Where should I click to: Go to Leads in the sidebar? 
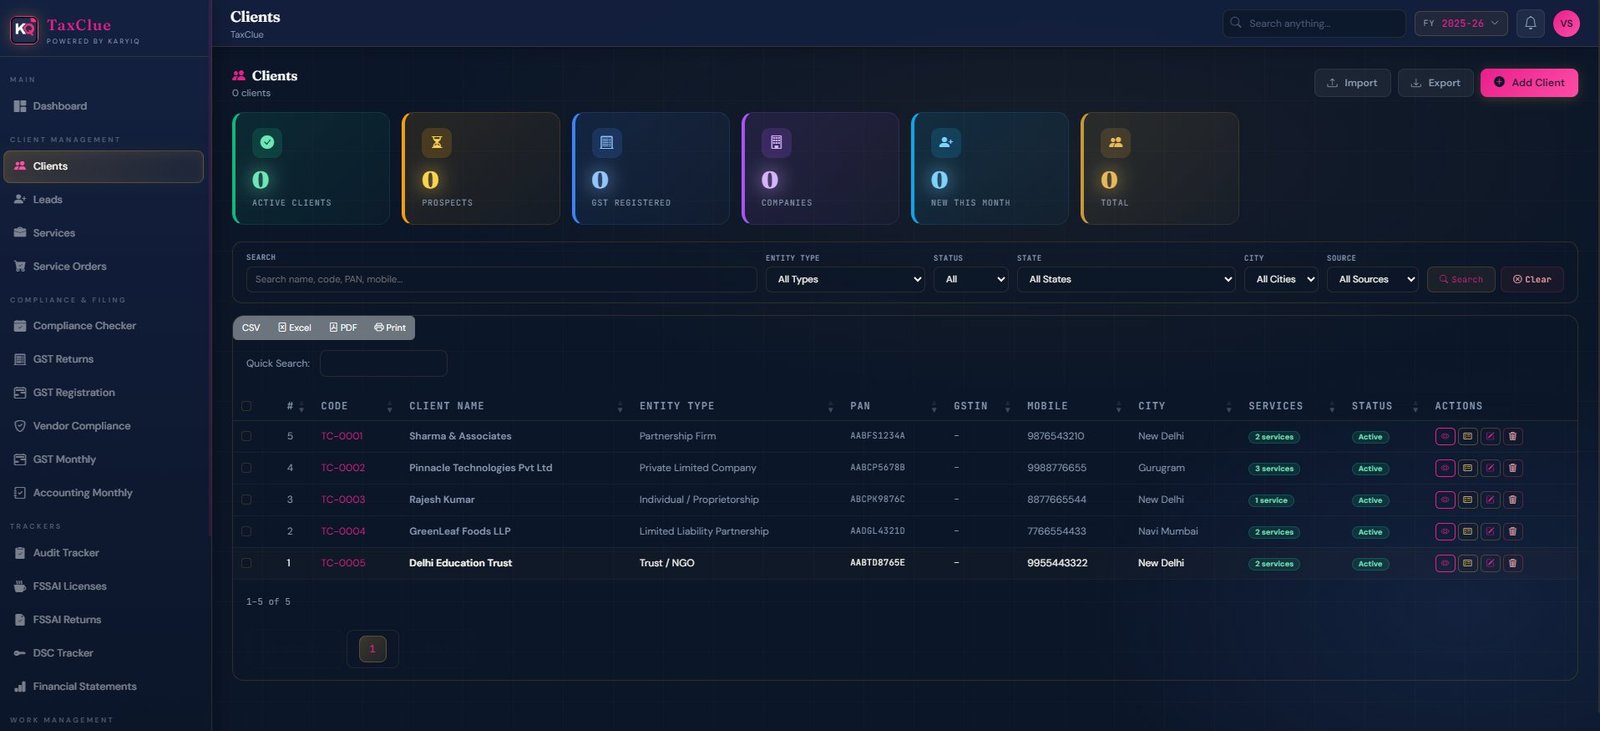[x=47, y=200]
